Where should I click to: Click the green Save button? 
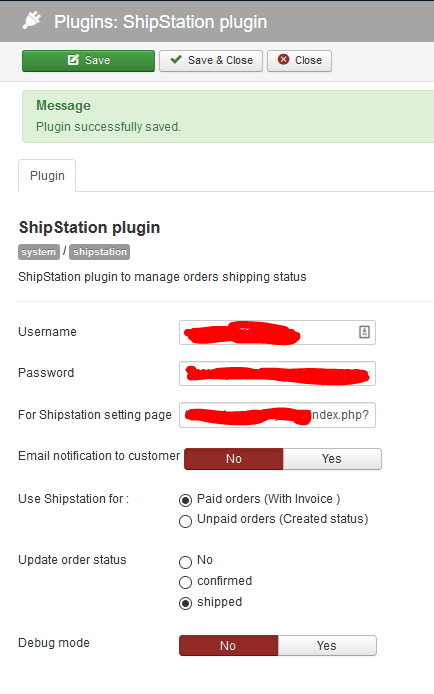(x=88, y=61)
